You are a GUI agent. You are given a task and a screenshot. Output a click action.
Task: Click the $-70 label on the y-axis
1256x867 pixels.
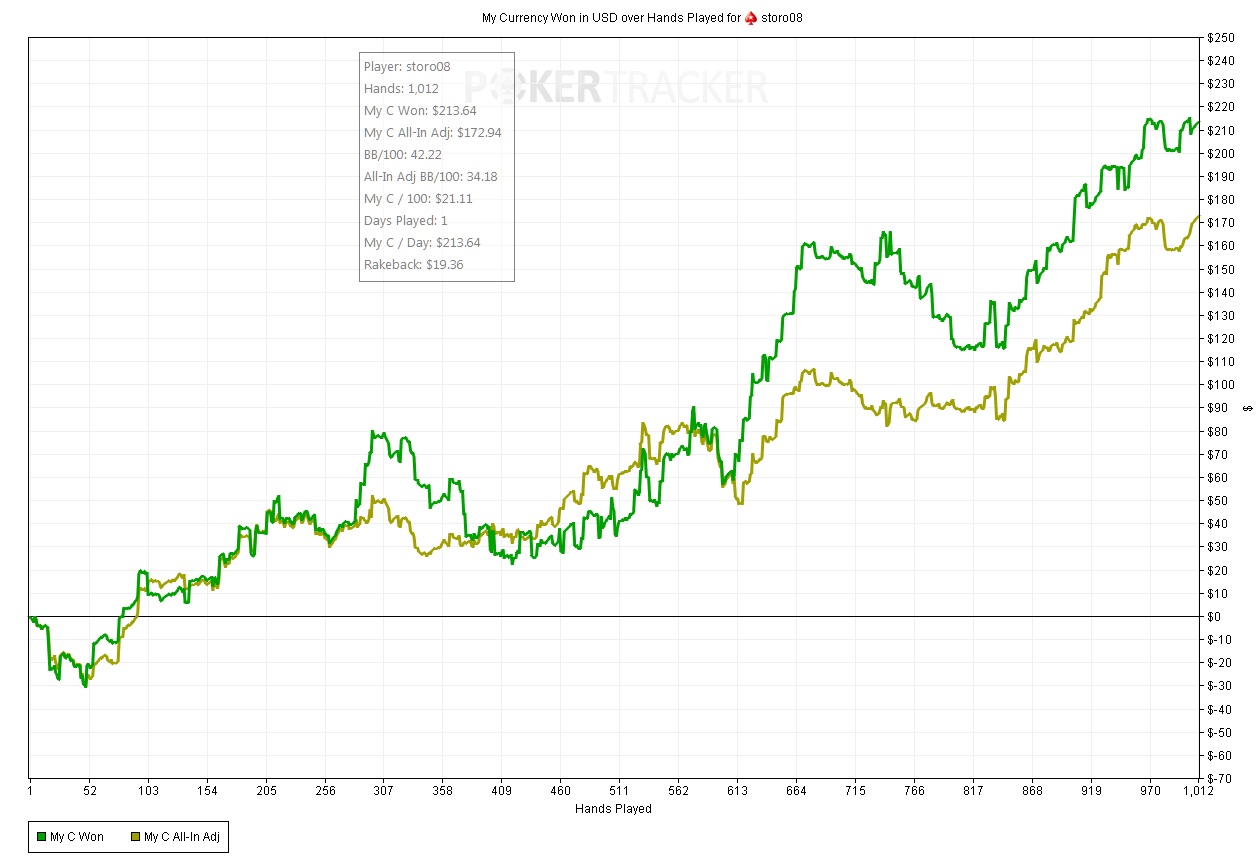click(1221, 778)
